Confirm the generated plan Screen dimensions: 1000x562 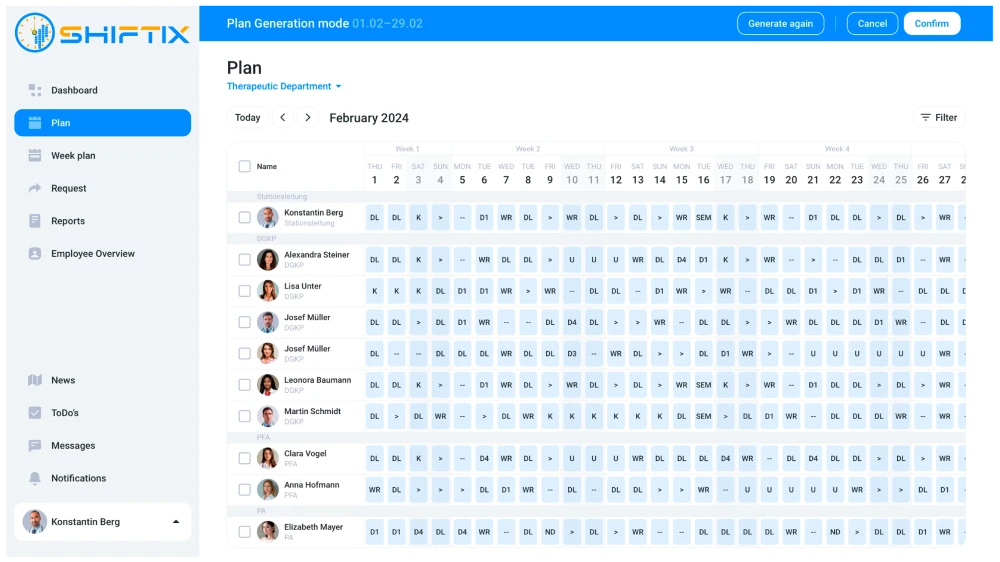931,24
